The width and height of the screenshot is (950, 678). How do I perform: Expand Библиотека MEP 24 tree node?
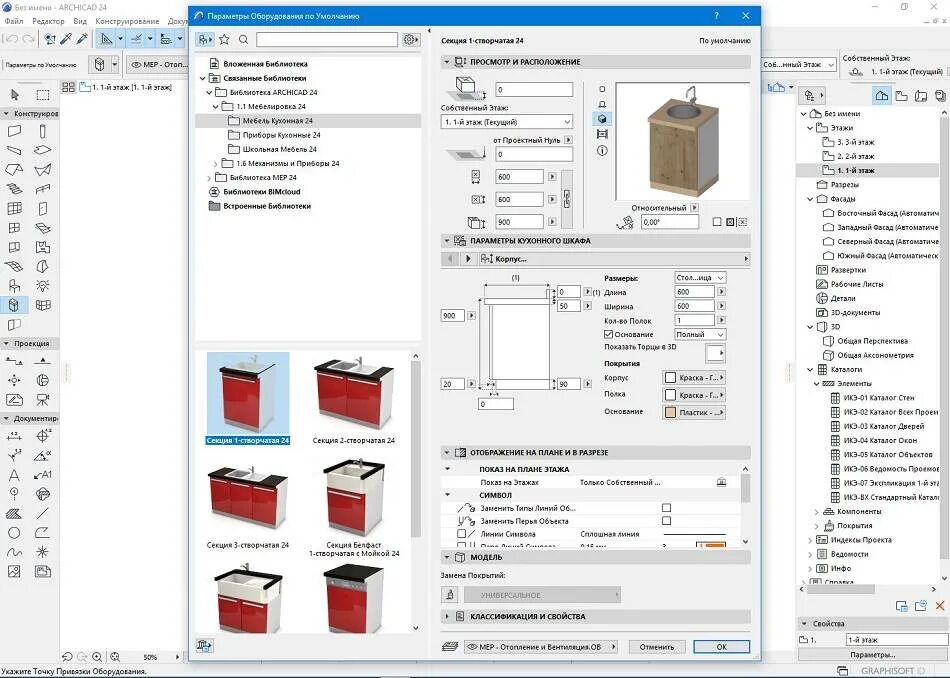[x=209, y=178]
